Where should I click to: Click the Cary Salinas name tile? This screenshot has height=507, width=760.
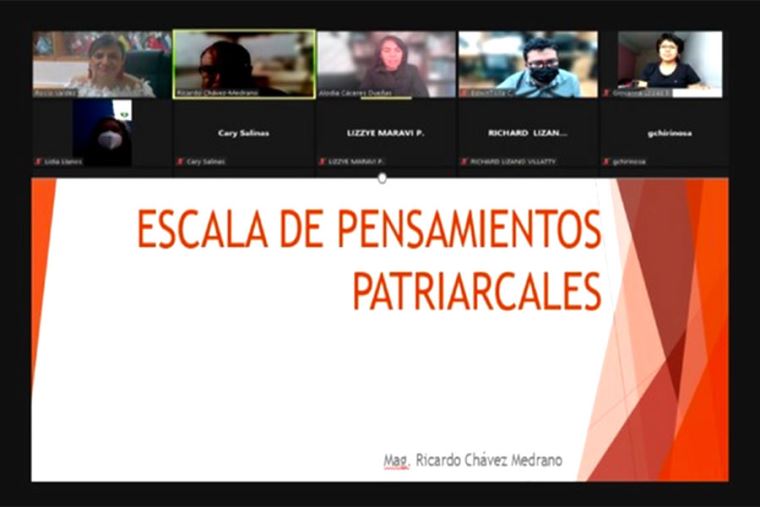click(x=244, y=132)
